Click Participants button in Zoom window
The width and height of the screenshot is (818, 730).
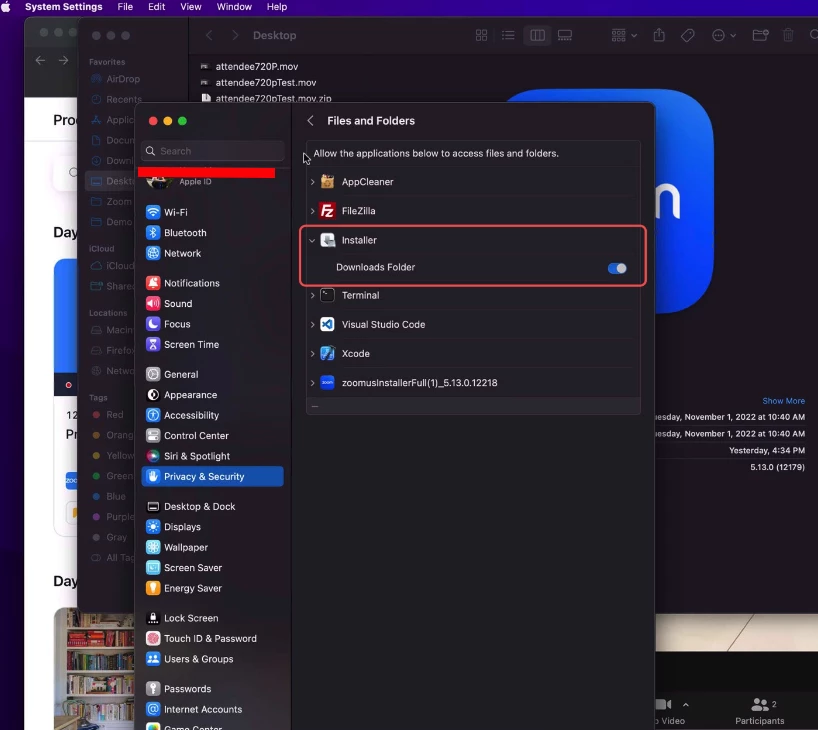760,711
